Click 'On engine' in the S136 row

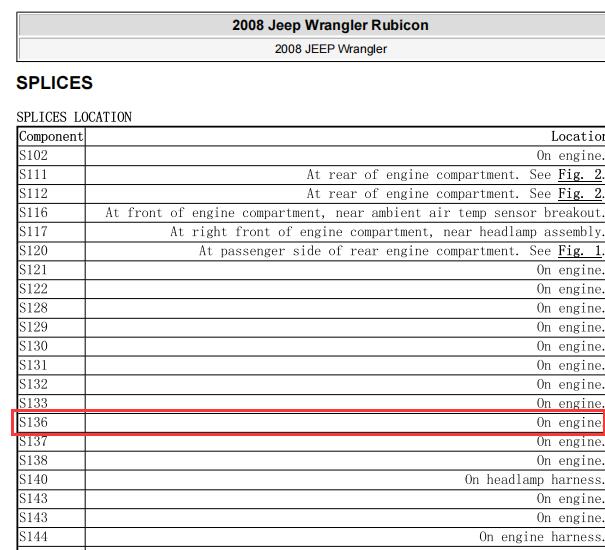(x=569, y=423)
